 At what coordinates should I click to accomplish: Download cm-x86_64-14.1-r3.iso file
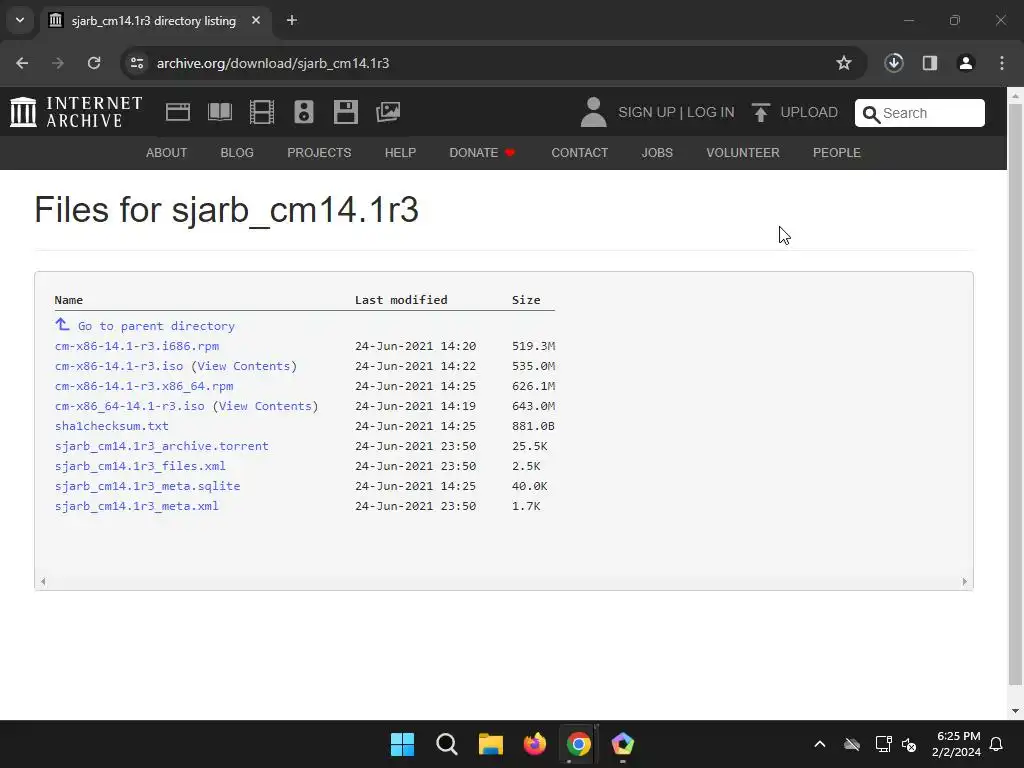click(130, 406)
